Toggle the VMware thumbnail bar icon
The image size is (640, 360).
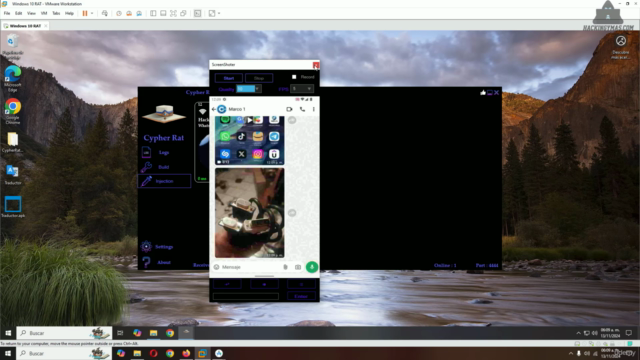(x=163, y=13)
